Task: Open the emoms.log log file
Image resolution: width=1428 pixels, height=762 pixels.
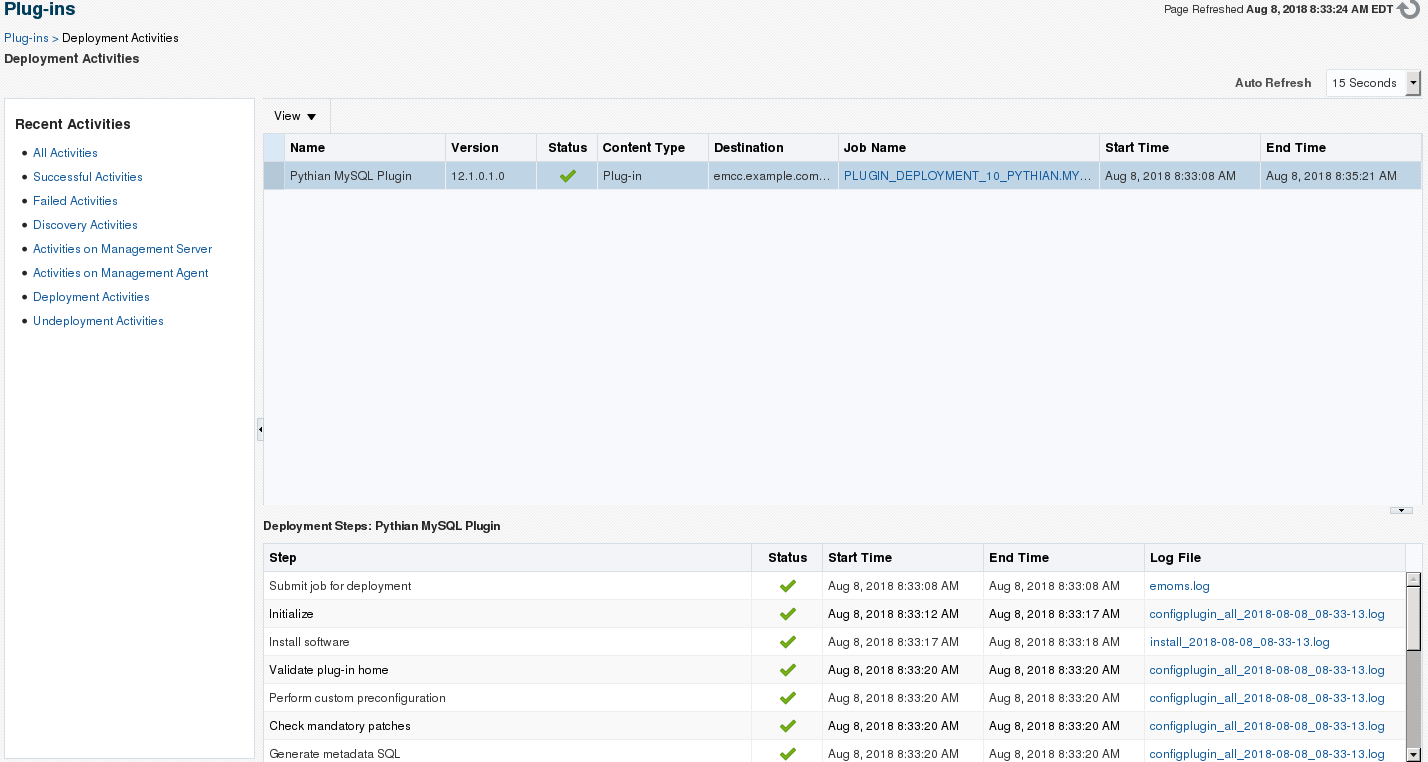Action: click(x=1179, y=586)
